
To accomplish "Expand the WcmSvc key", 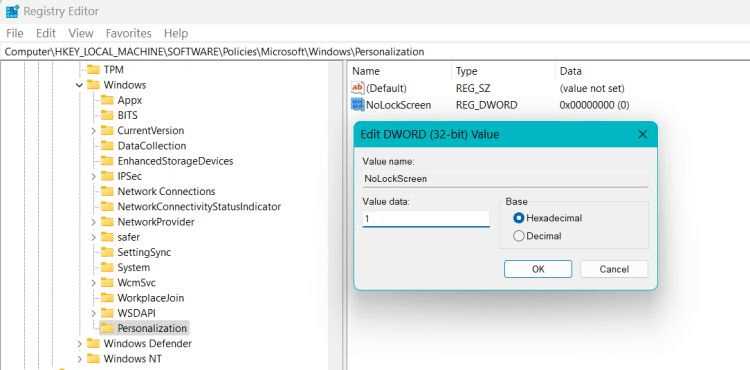I will pyautogui.click(x=93, y=283).
